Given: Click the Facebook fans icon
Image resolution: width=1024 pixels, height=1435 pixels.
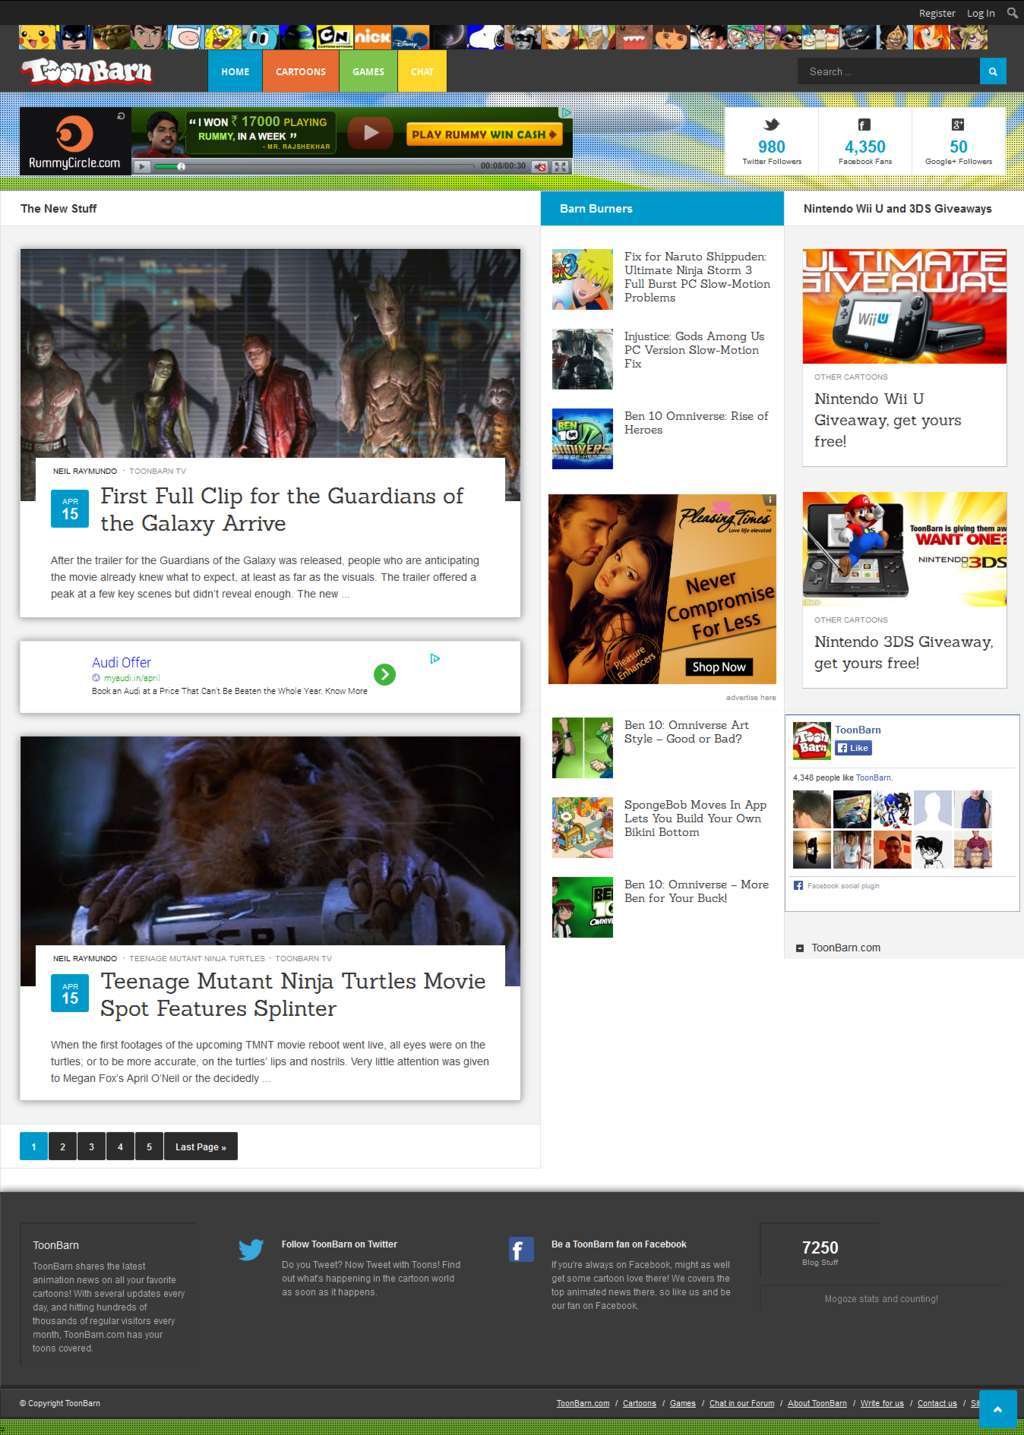Looking at the screenshot, I should pyautogui.click(x=864, y=125).
